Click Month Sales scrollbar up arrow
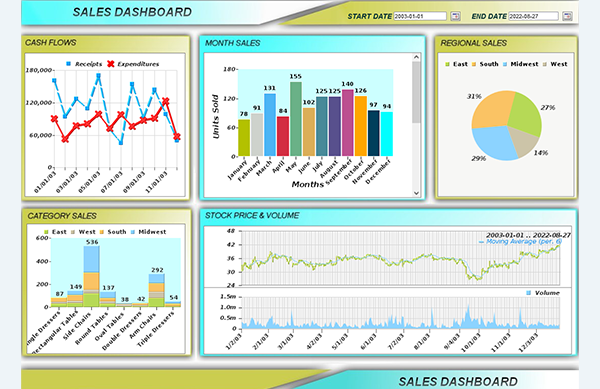This screenshot has width=600, height=389. tap(416, 57)
